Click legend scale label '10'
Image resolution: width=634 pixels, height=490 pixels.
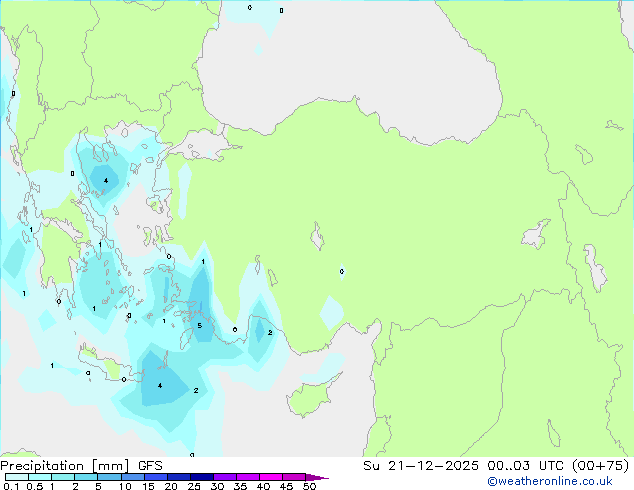(125, 486)
